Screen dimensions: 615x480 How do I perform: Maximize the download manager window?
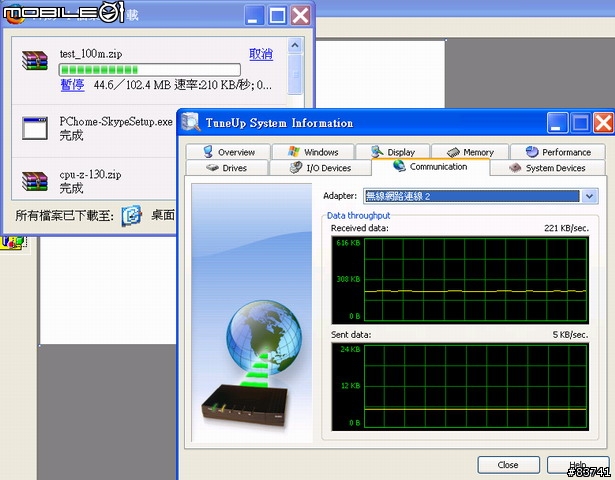(278, 16)
